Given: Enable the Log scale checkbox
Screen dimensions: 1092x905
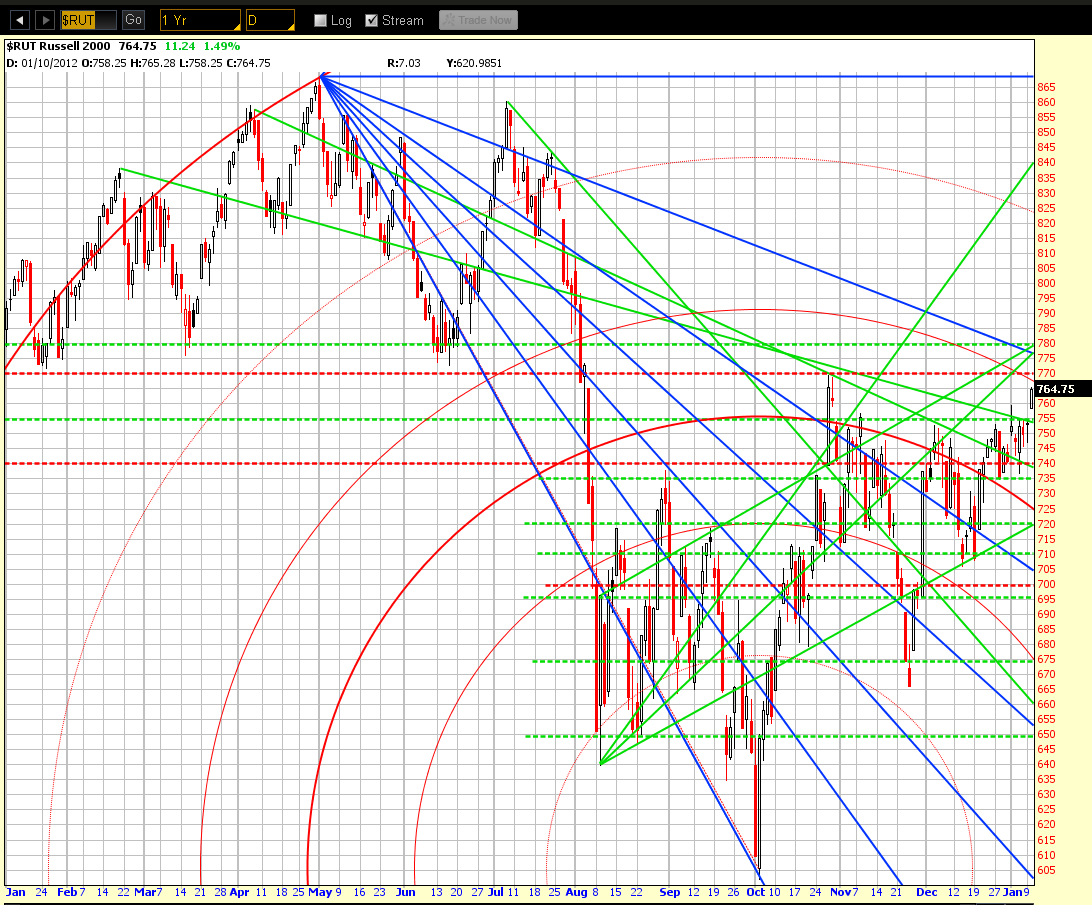Looking at the screenshot, I should coord(320,21).
